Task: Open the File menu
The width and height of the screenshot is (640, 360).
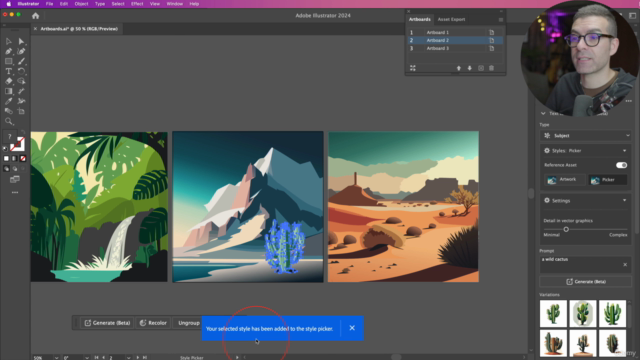Action: point(49,4)
